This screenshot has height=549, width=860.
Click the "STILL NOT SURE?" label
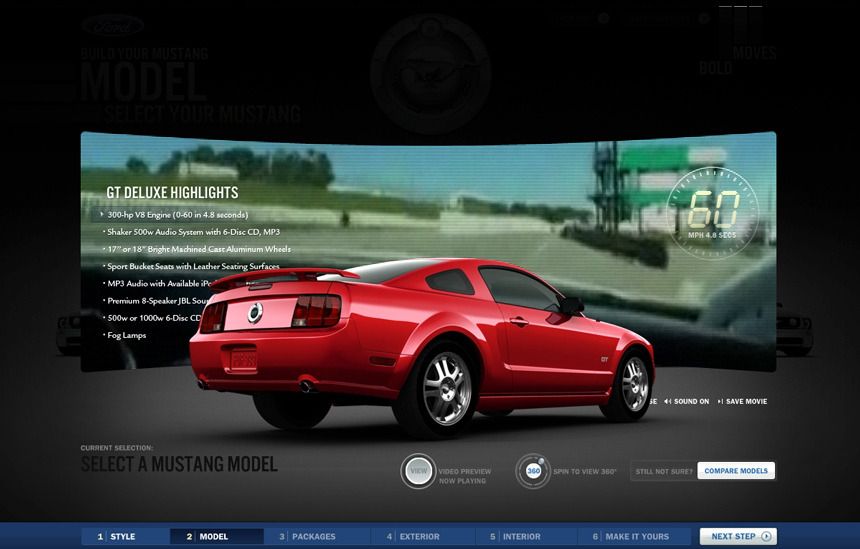pos(664,471)
